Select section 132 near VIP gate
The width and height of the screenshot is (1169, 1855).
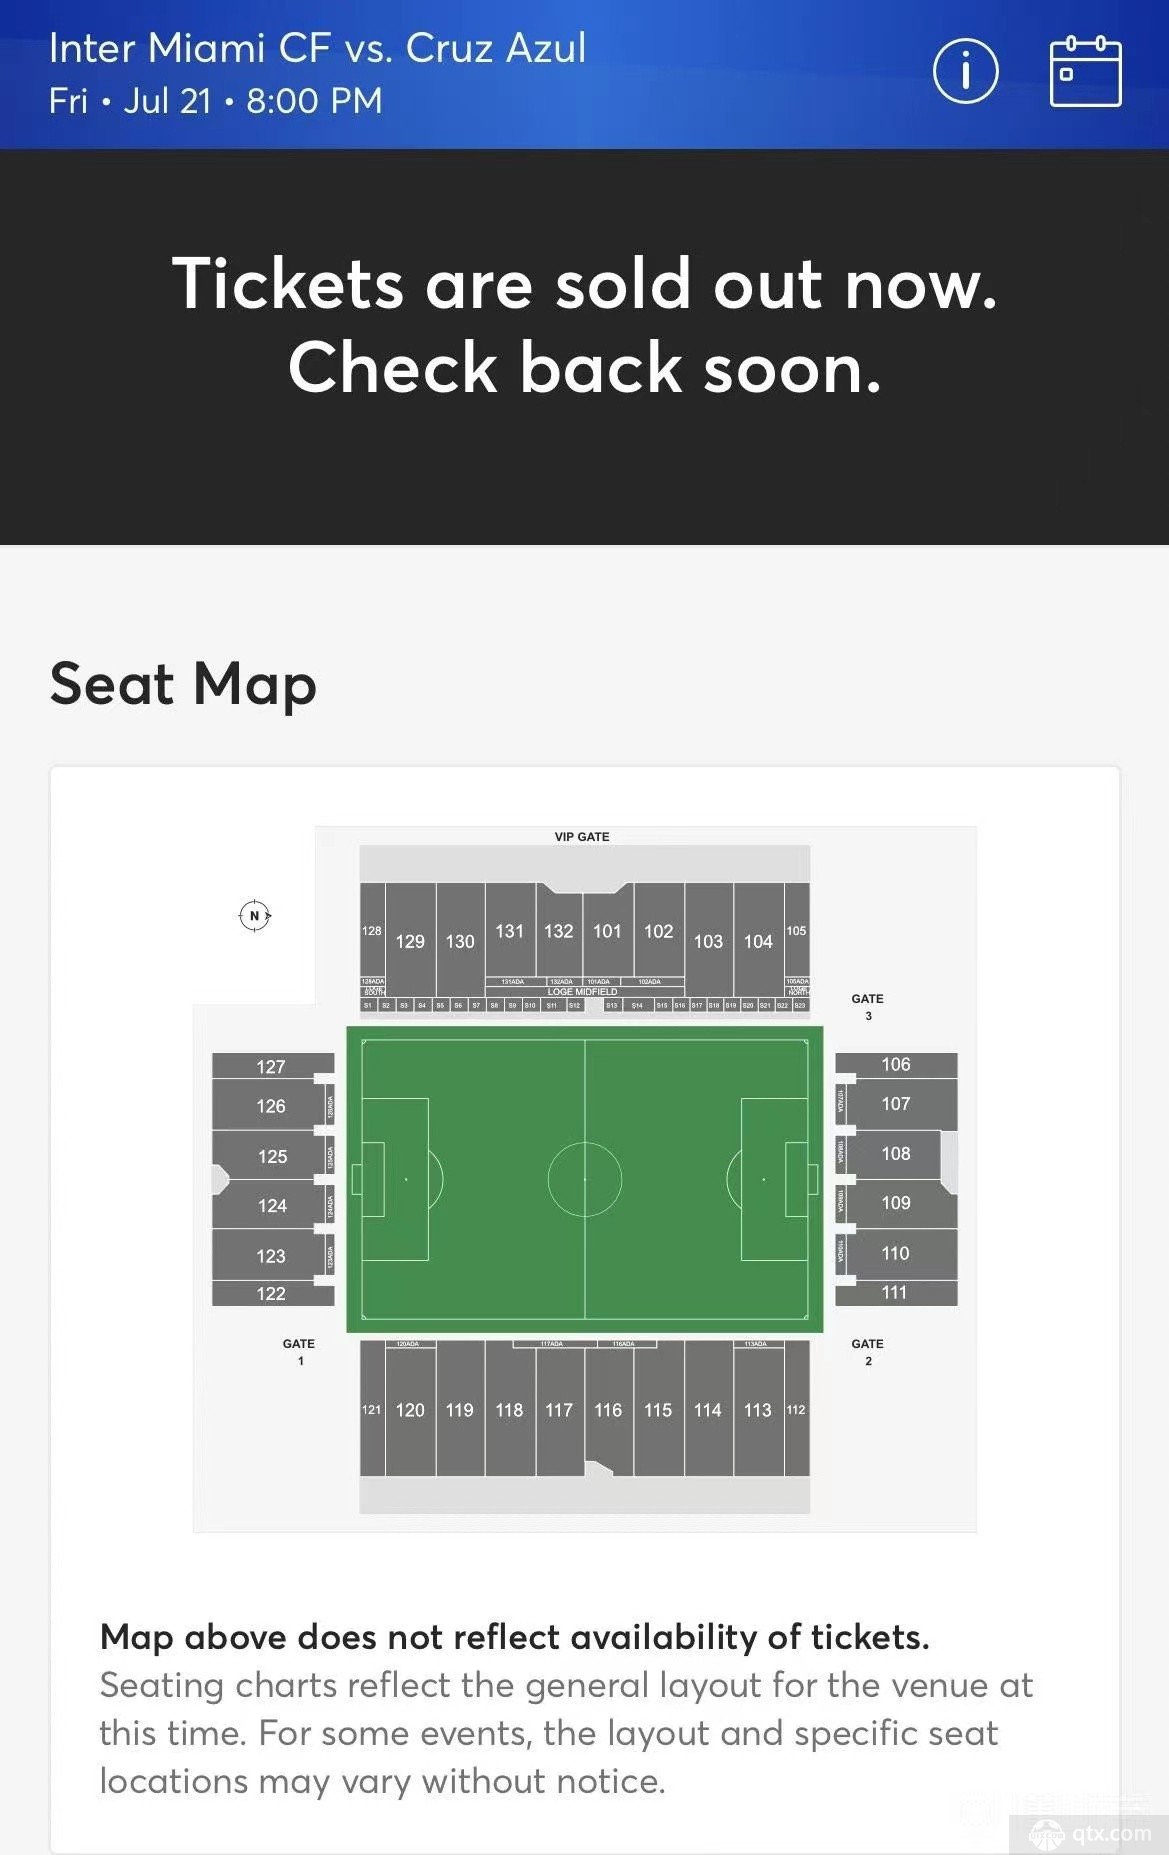(x=559, y=930)
